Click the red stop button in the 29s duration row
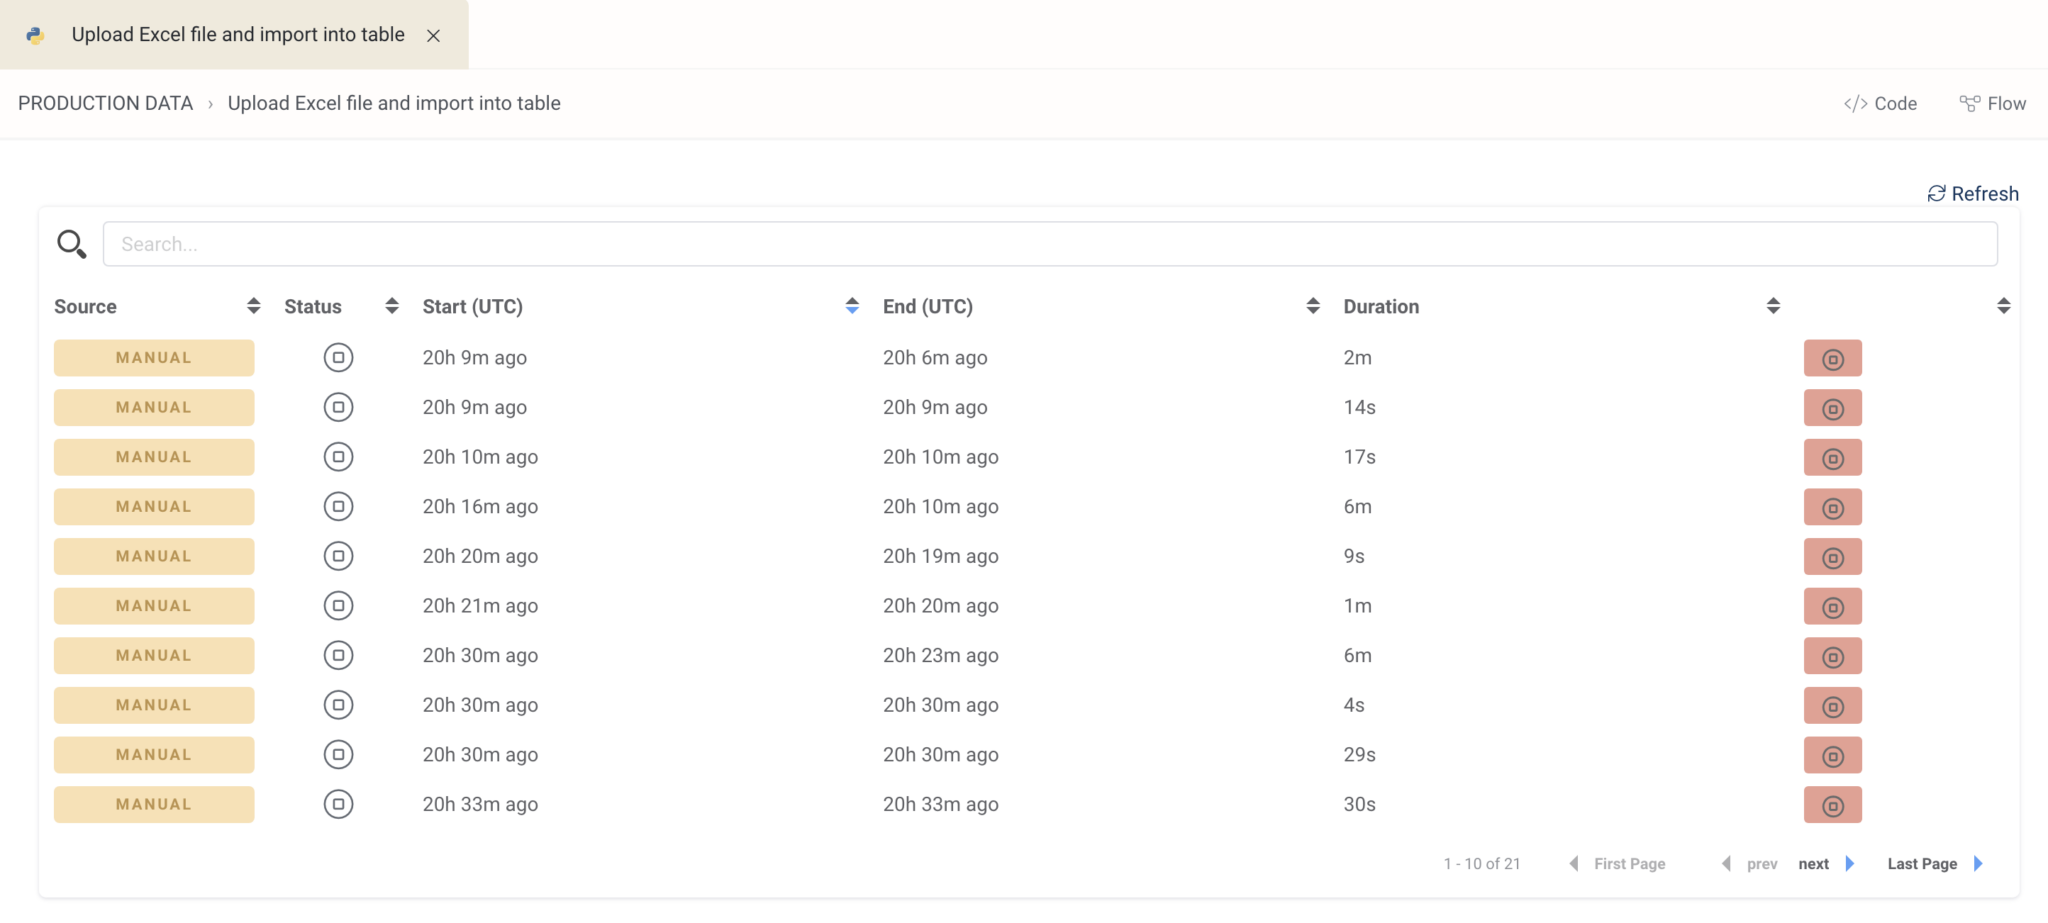The image size is (2048, 923). [1832, 755]
